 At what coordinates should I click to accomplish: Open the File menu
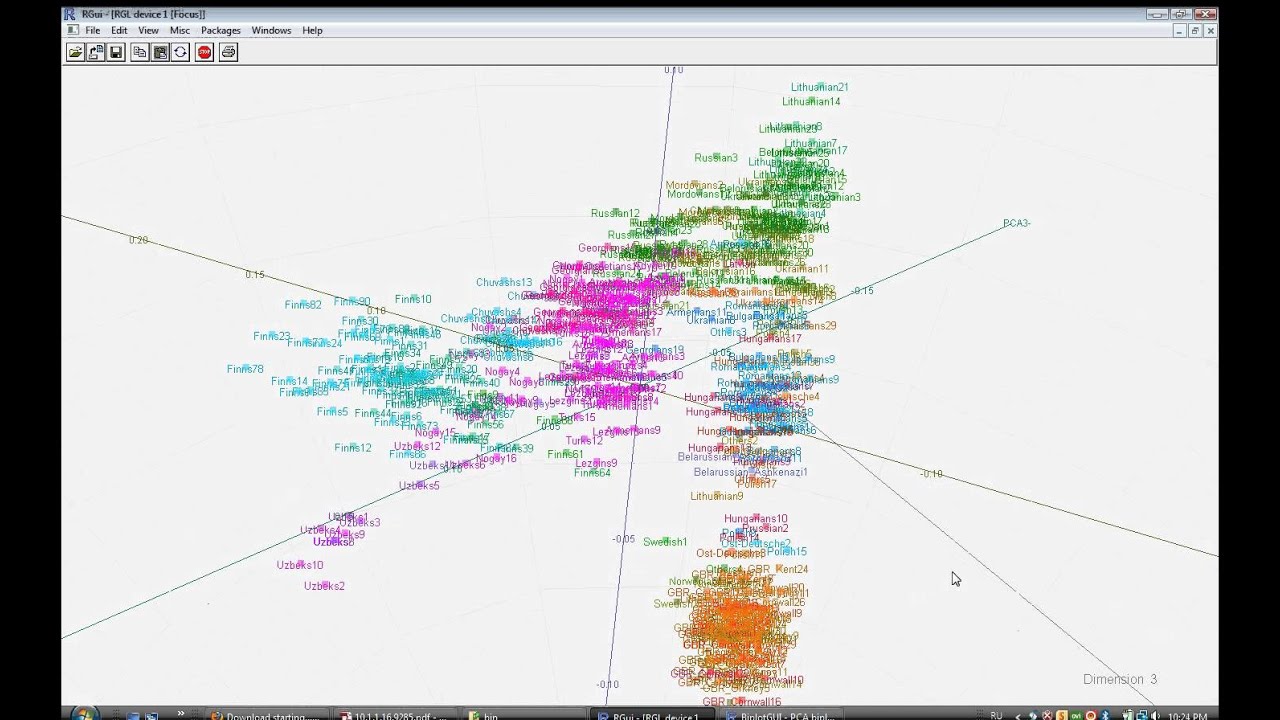(x=93, y=31)
